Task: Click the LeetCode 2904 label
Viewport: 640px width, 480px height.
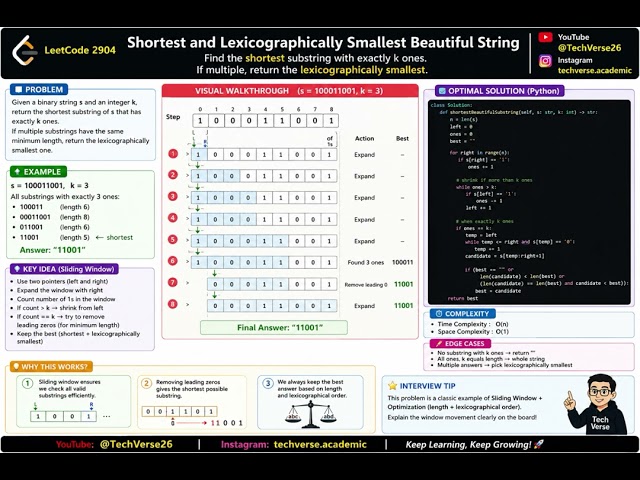Action: (x=80, y=51)
